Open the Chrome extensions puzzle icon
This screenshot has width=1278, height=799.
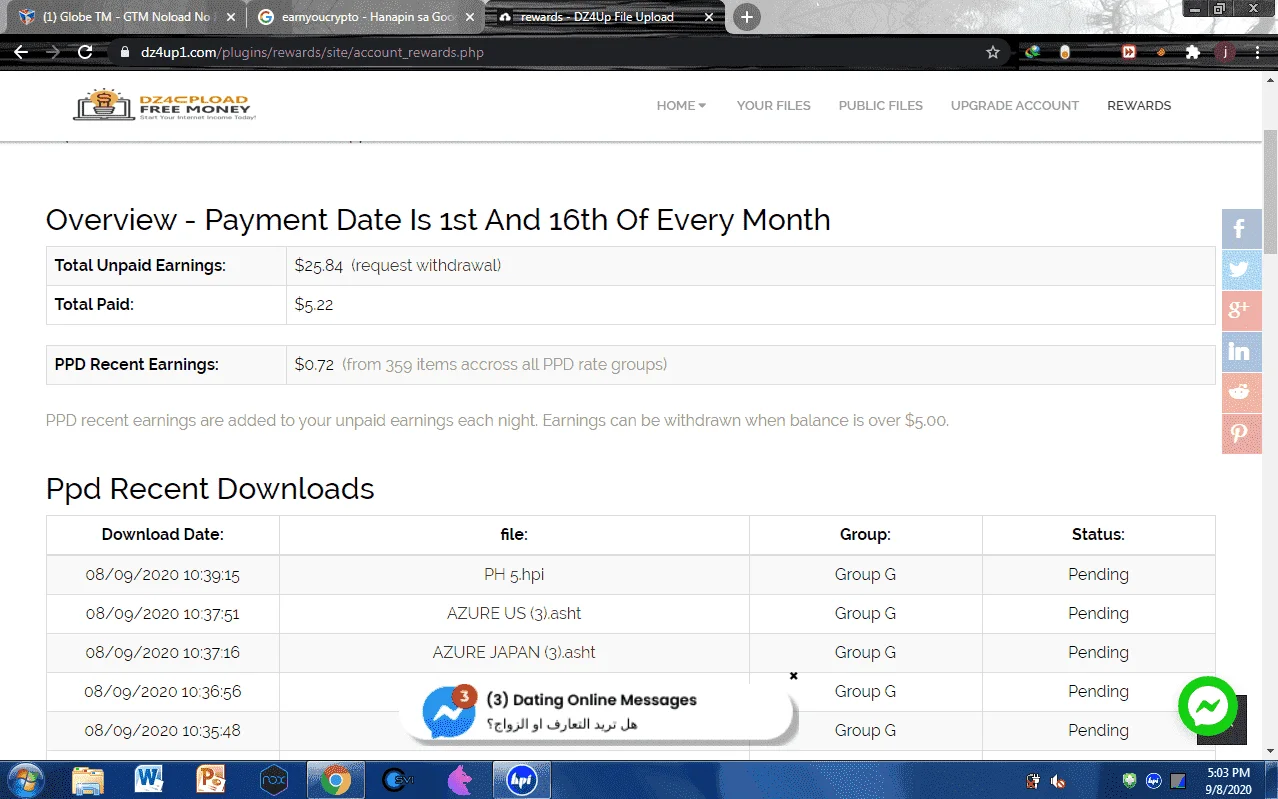[x=1192, y=52]
